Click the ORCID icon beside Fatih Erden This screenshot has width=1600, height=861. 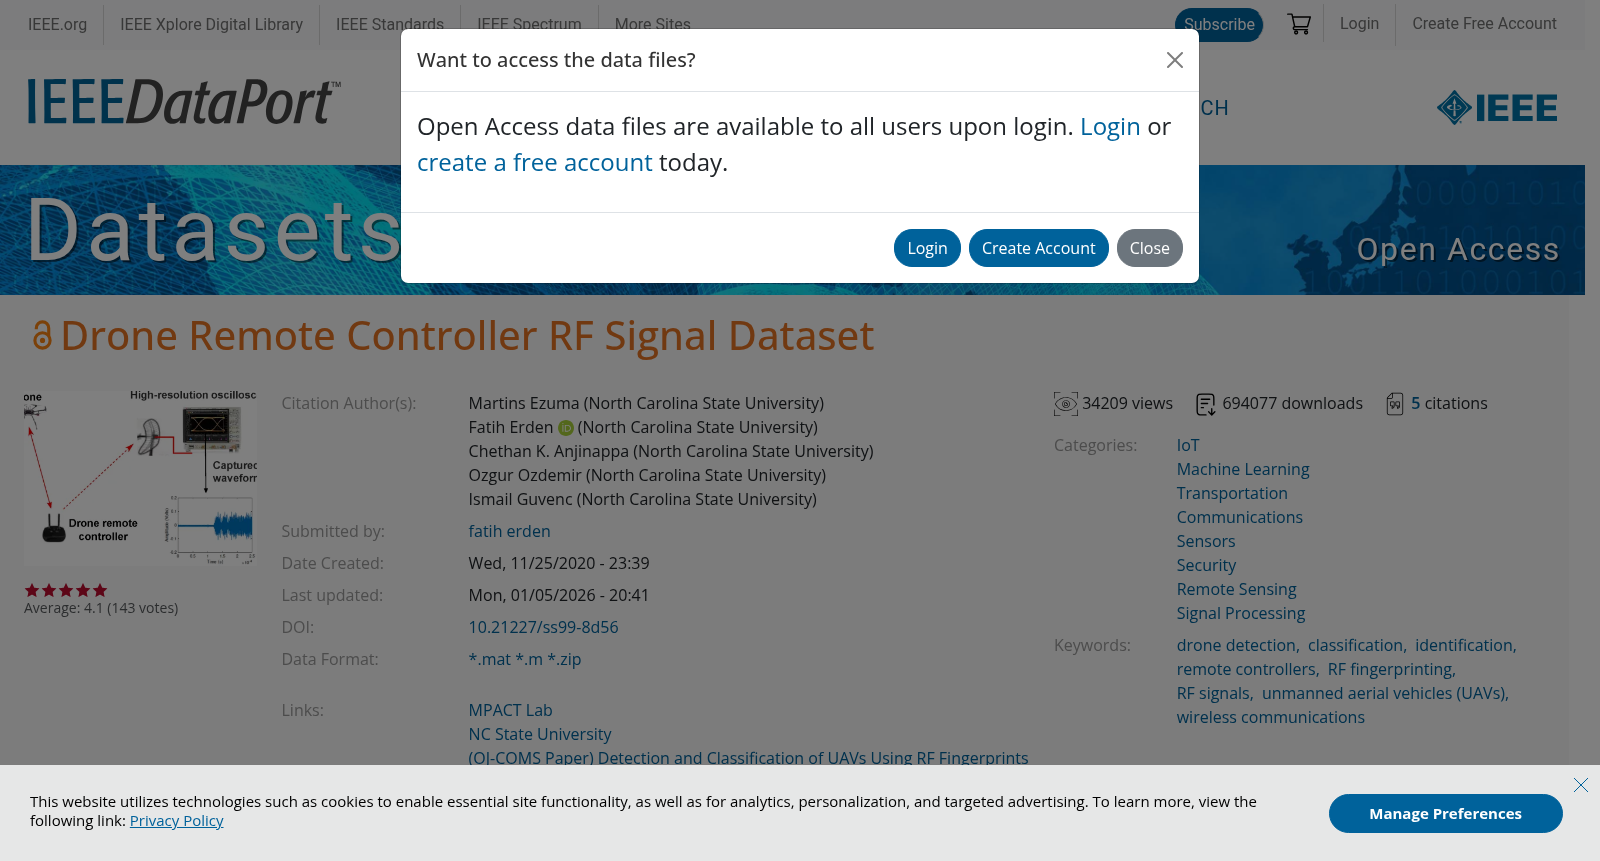566,428
